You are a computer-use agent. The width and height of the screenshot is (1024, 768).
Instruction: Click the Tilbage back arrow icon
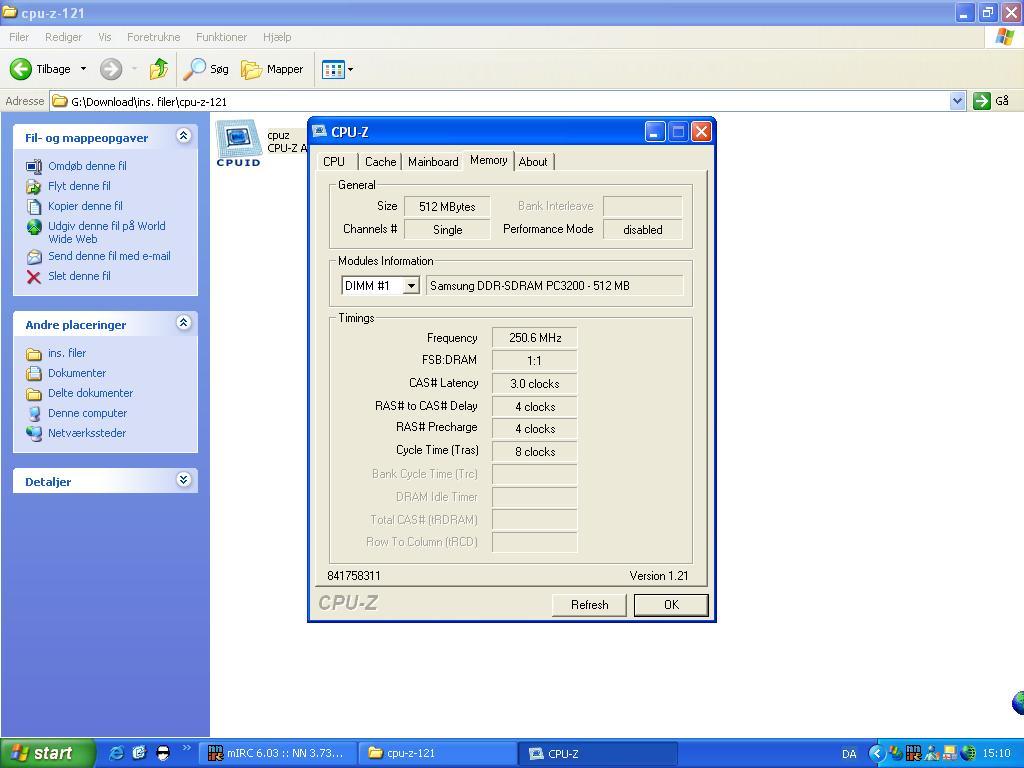point(20,69)
